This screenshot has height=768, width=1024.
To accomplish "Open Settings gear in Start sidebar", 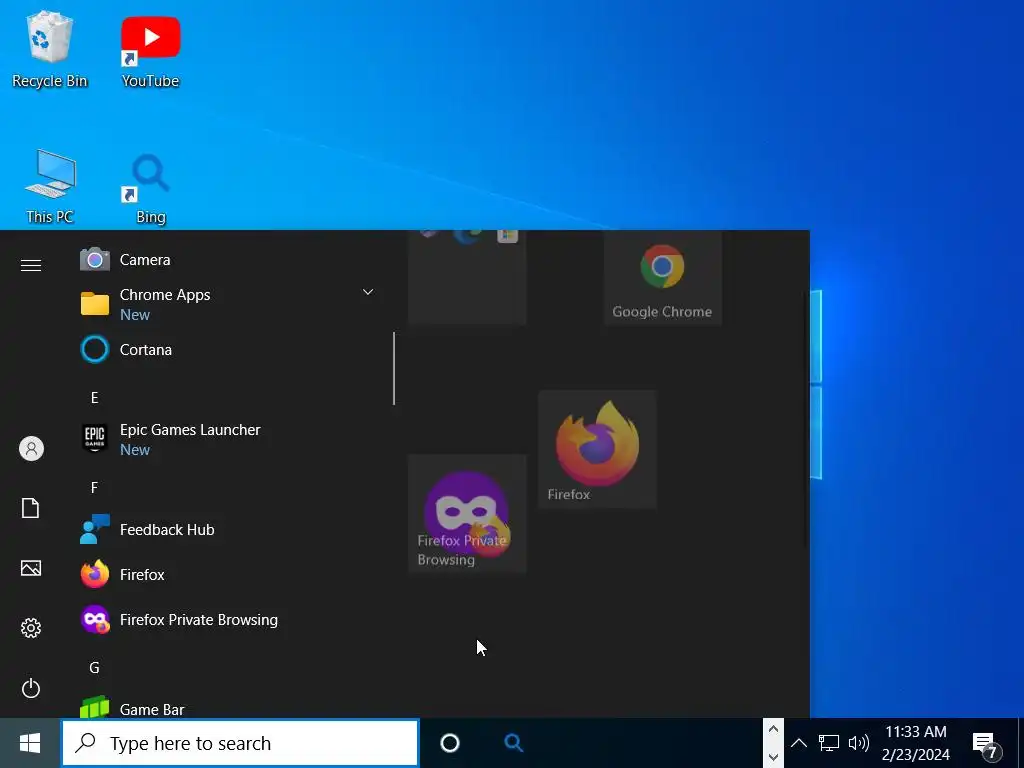I will coord(31,628).
